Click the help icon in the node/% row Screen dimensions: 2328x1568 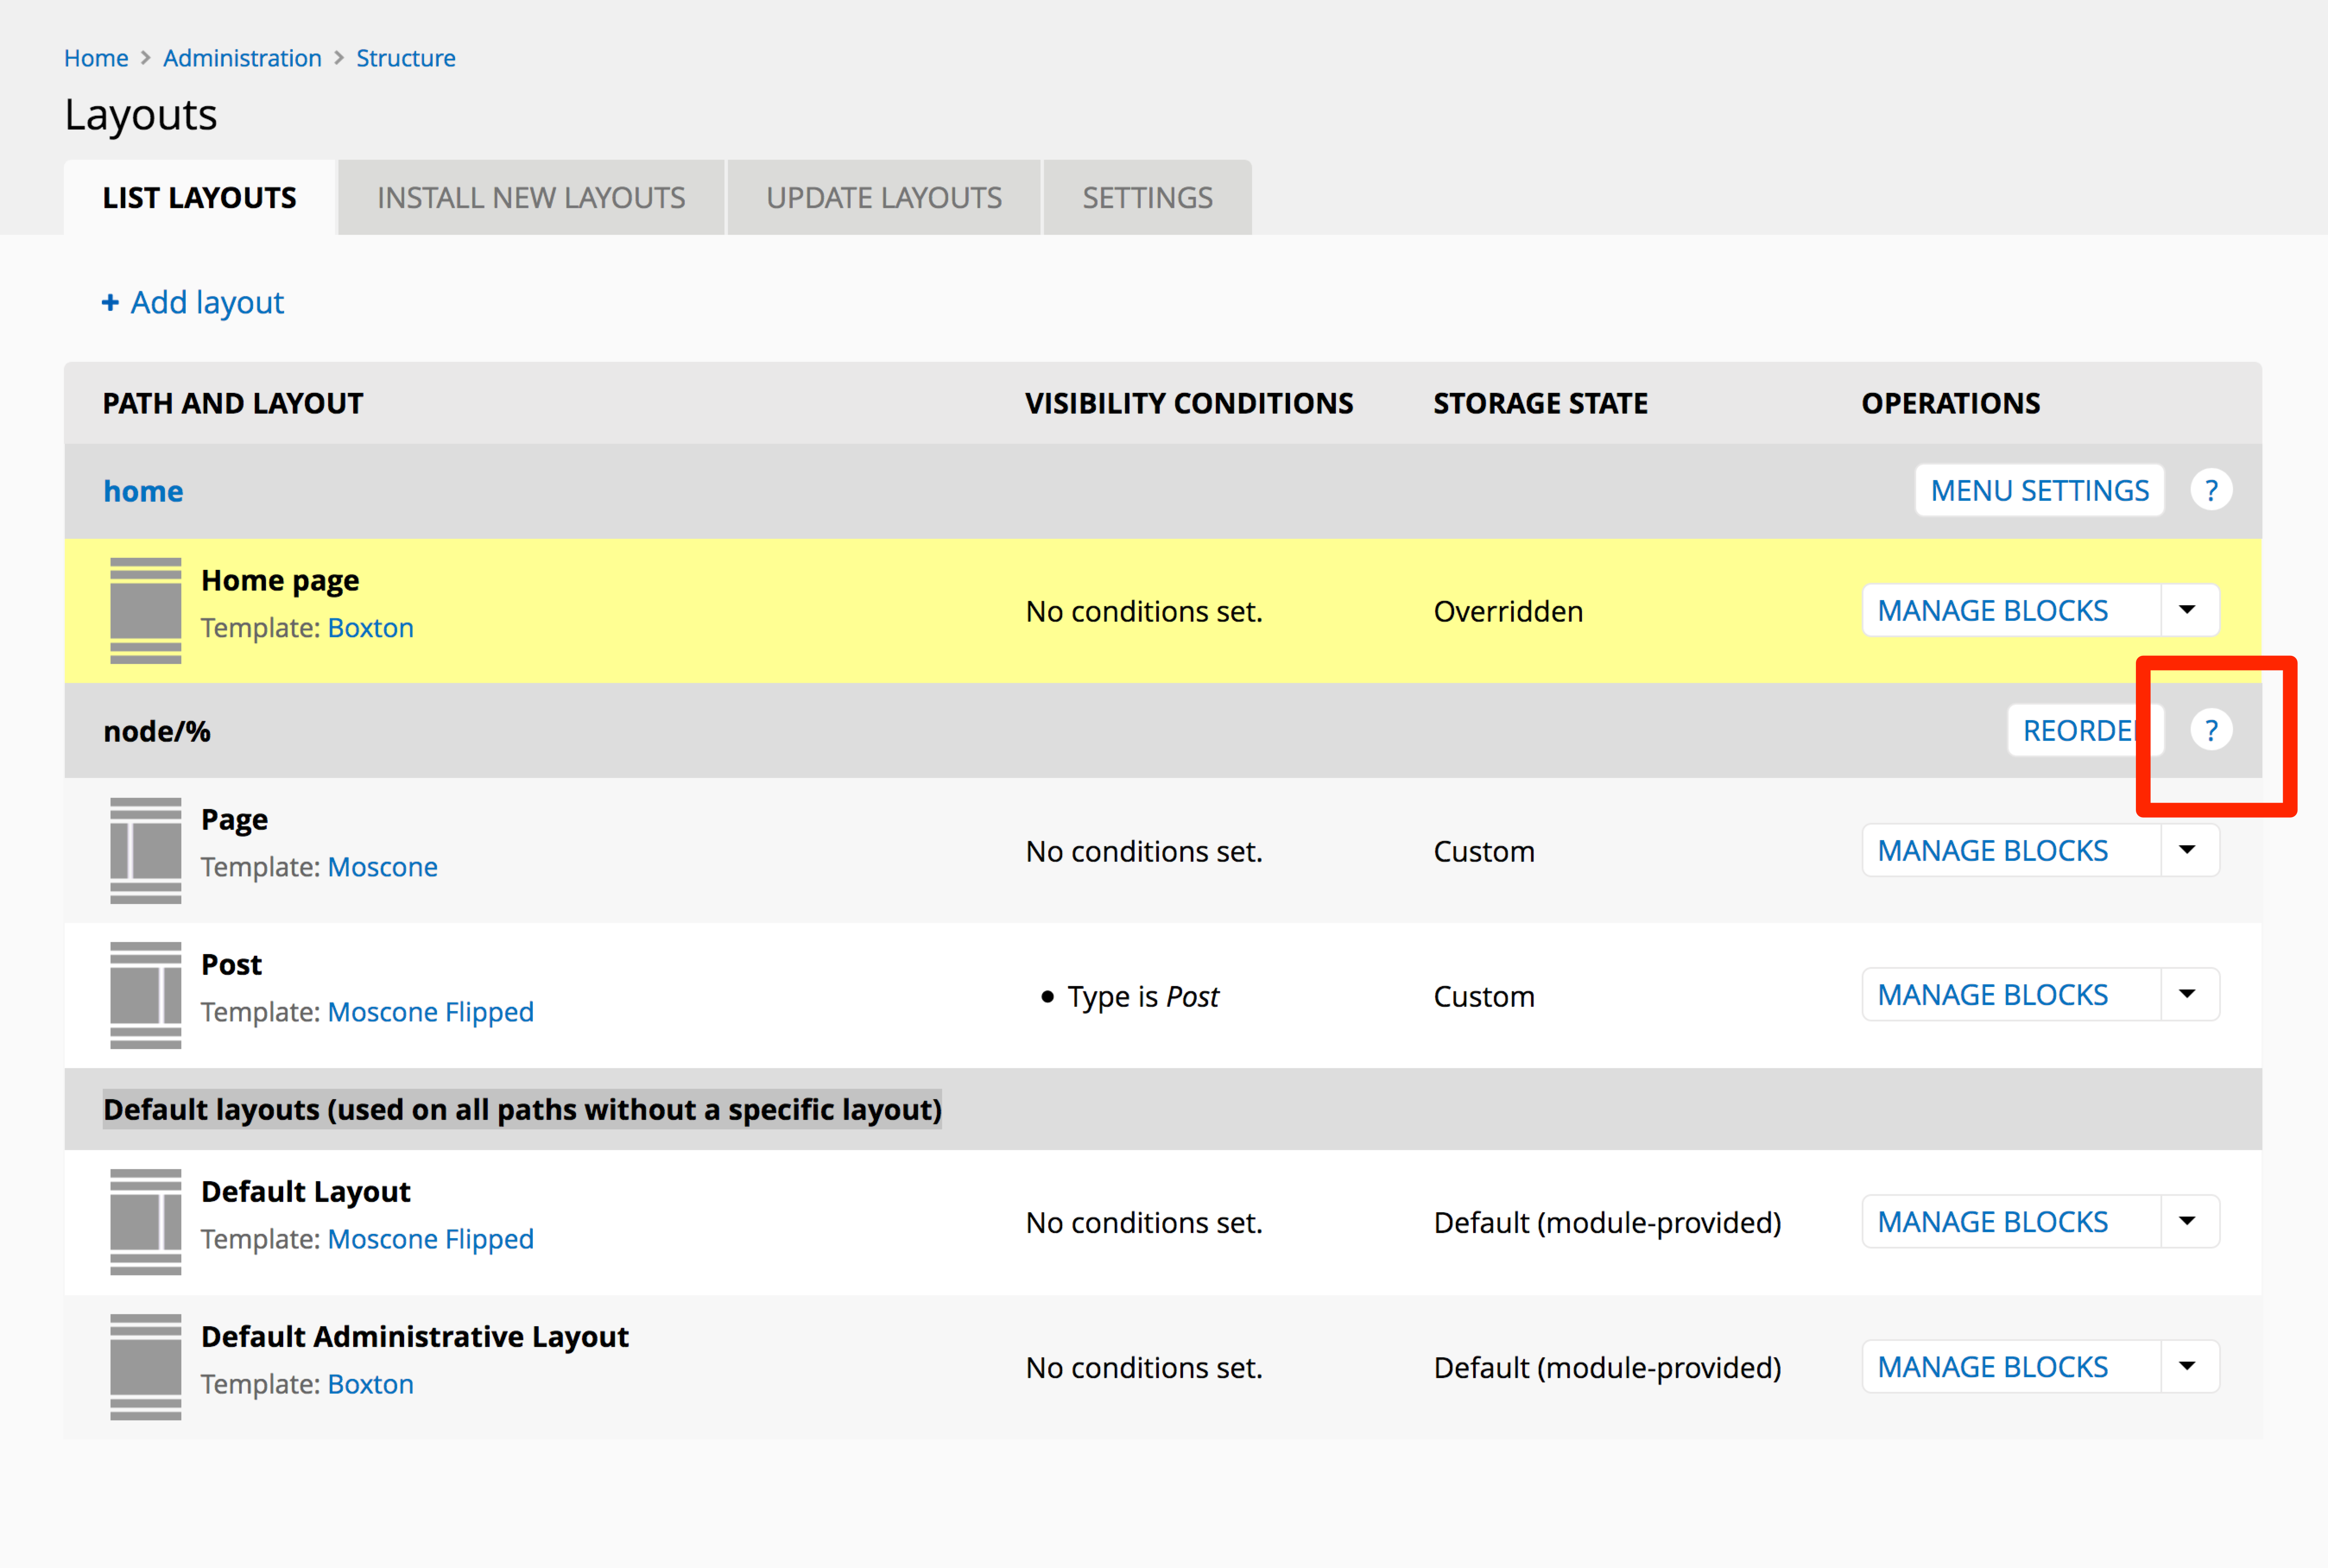coord(2211,730)
